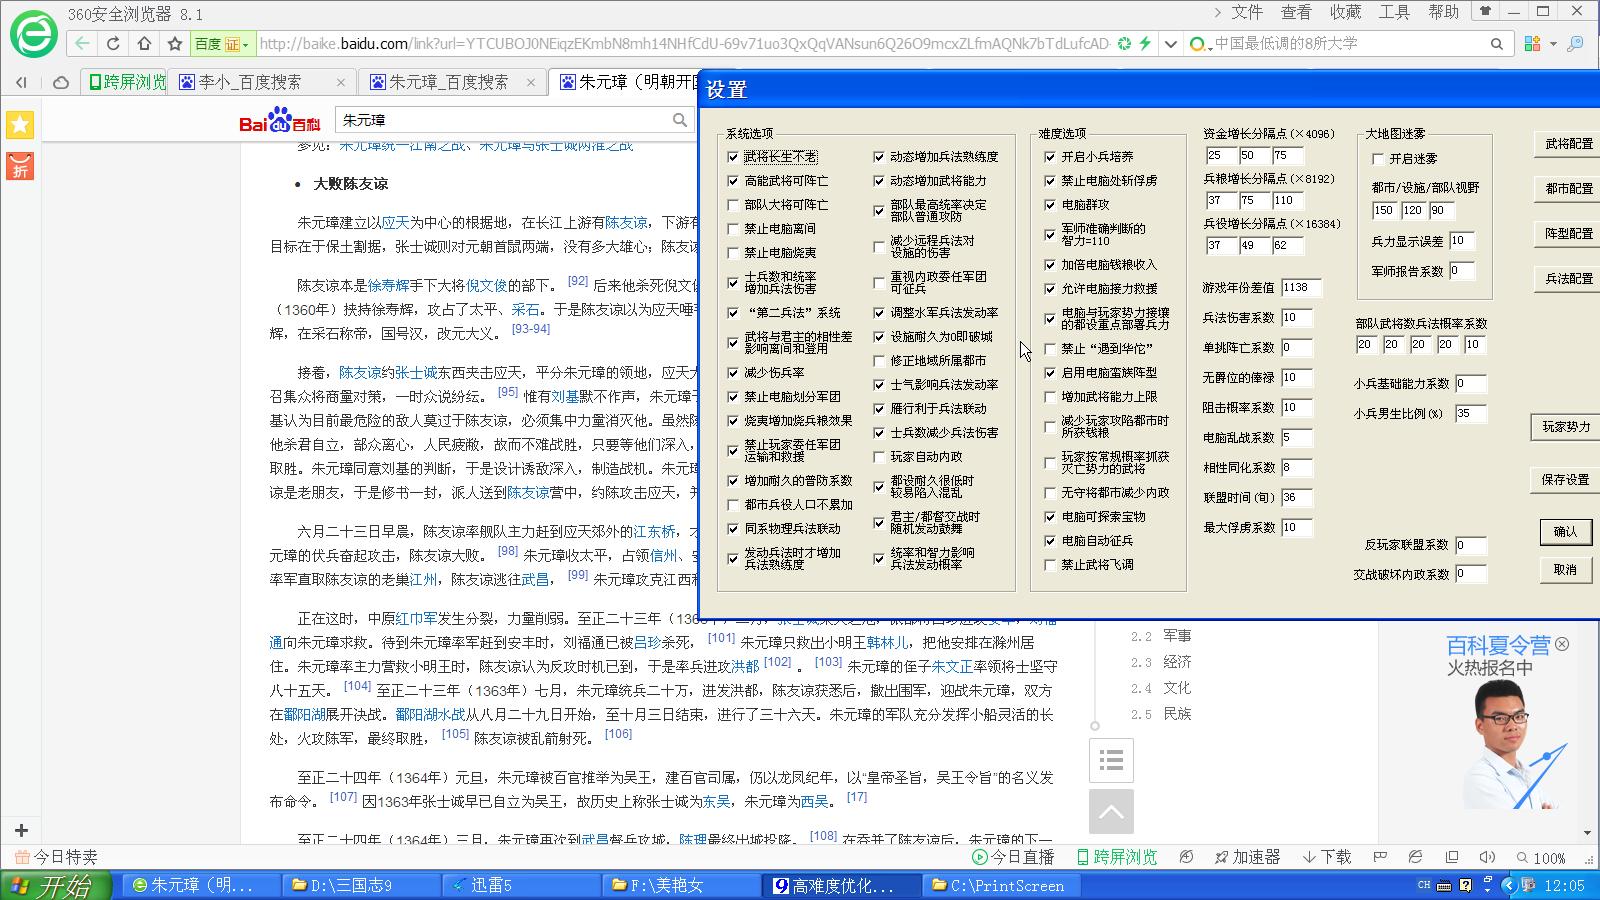Open the yellow favorites star sidebar icon
The height and width of the screenshot is (900, 1600).
20,125
